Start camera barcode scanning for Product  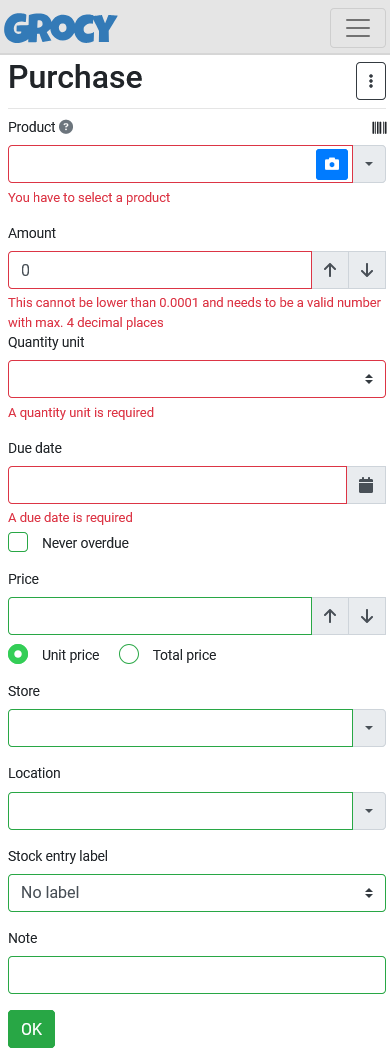[x=332, y=164]
